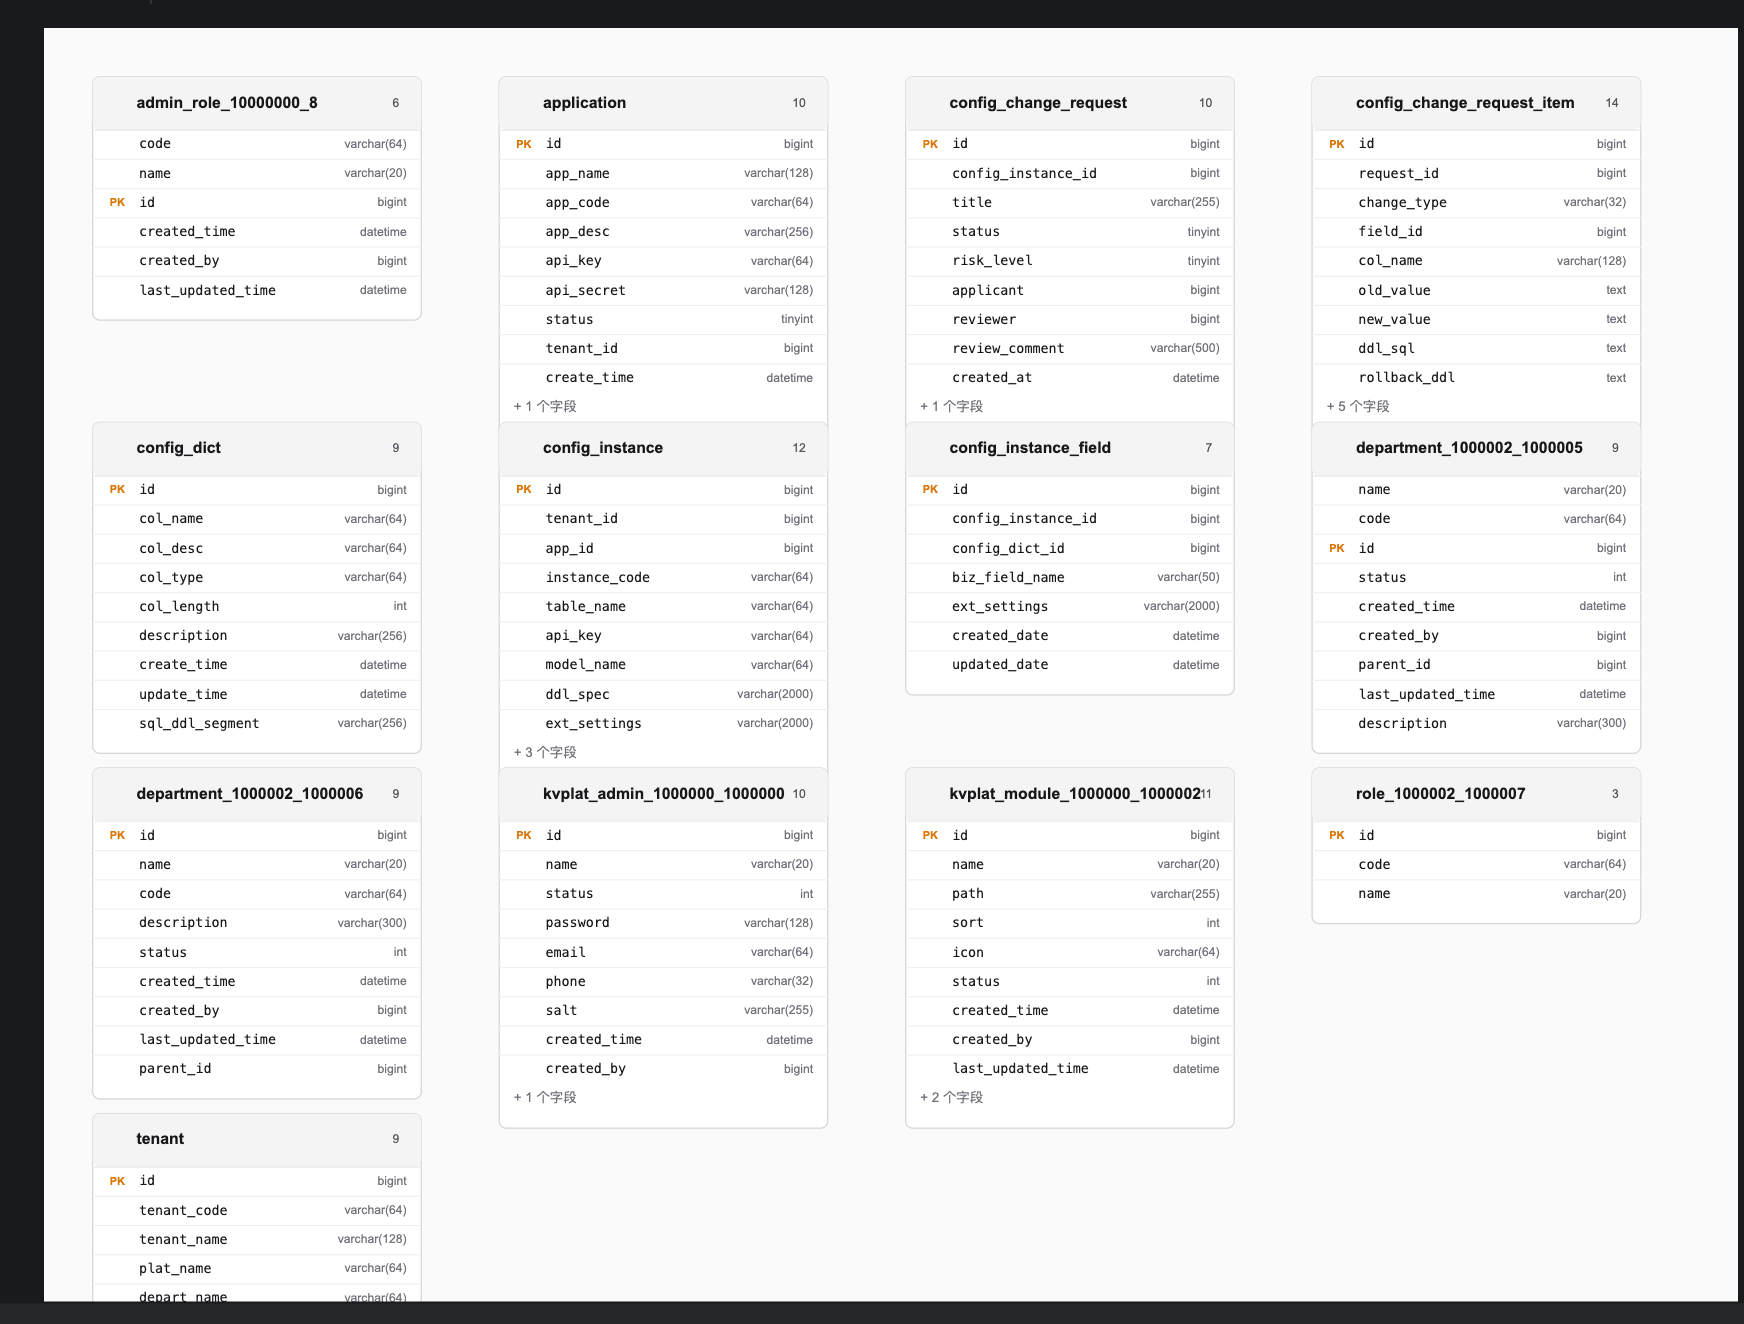Select instance_code field in config_instance

coord(663,577)
